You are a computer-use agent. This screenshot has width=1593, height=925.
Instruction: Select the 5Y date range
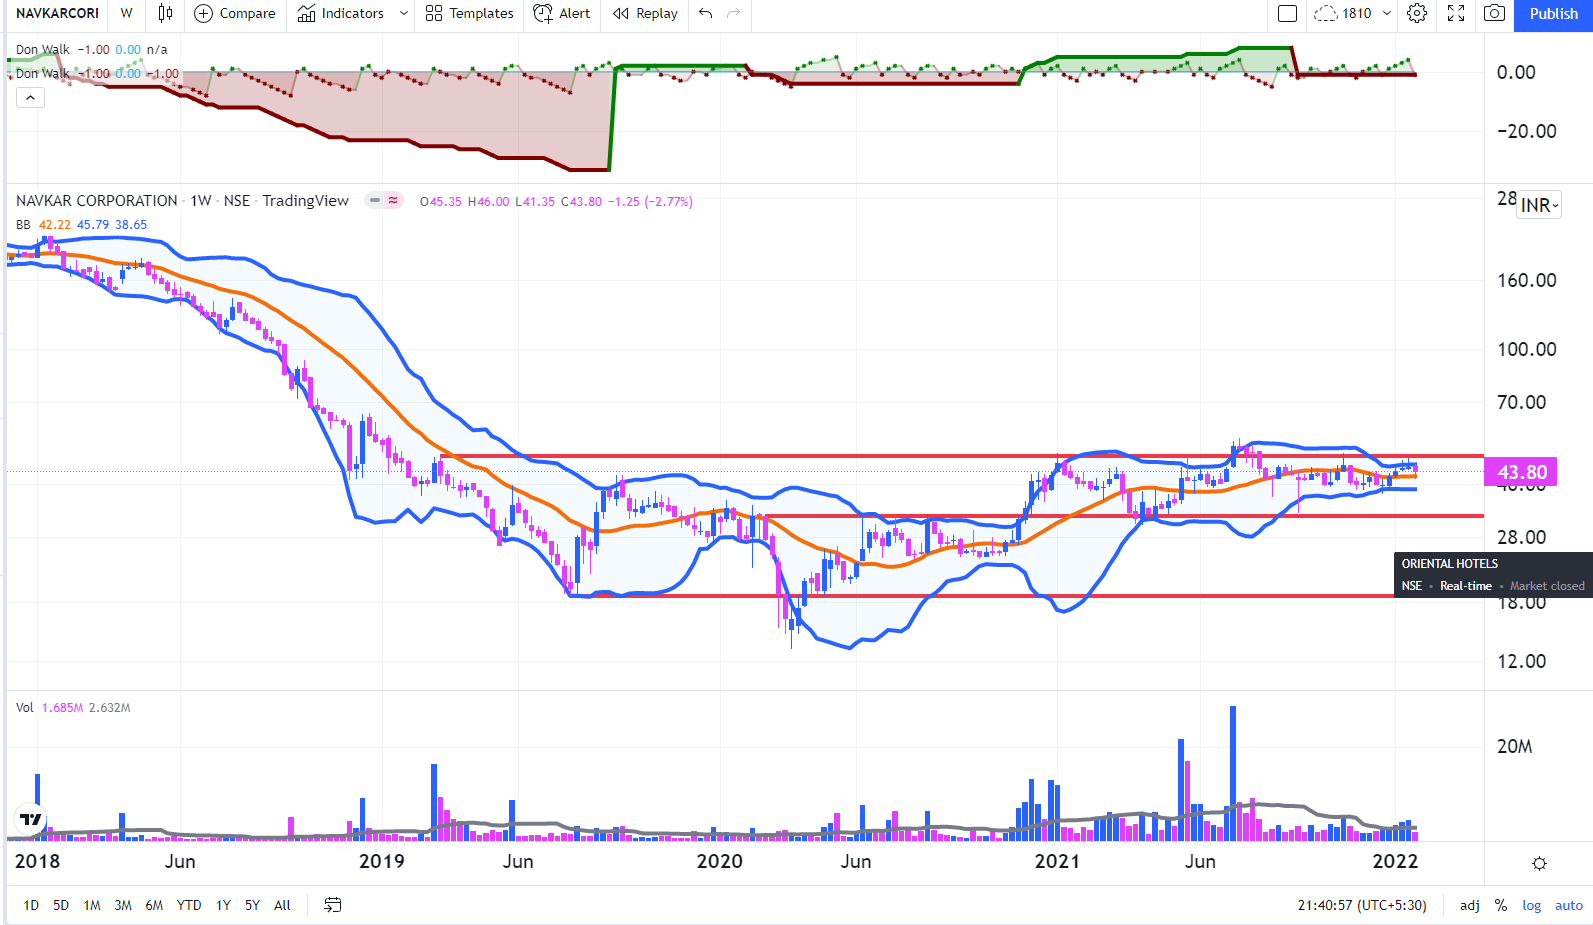pyautogui.click(x=252, y=905)
